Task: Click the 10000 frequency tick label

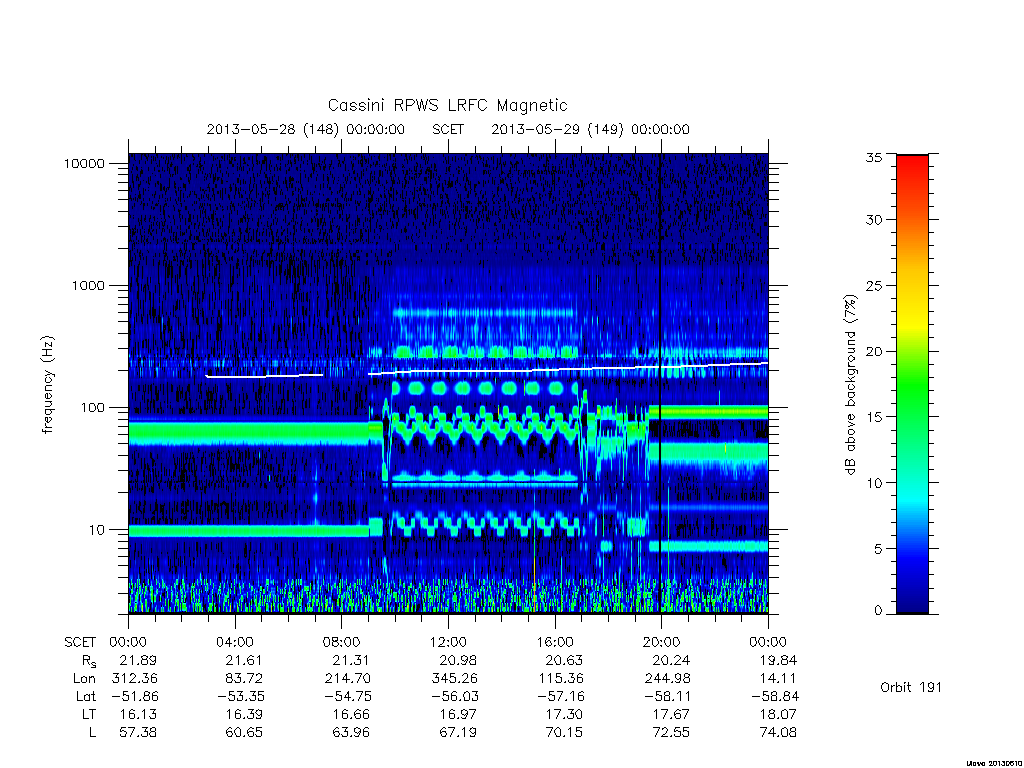Action: pyautogui.click(x=84, y=163)
